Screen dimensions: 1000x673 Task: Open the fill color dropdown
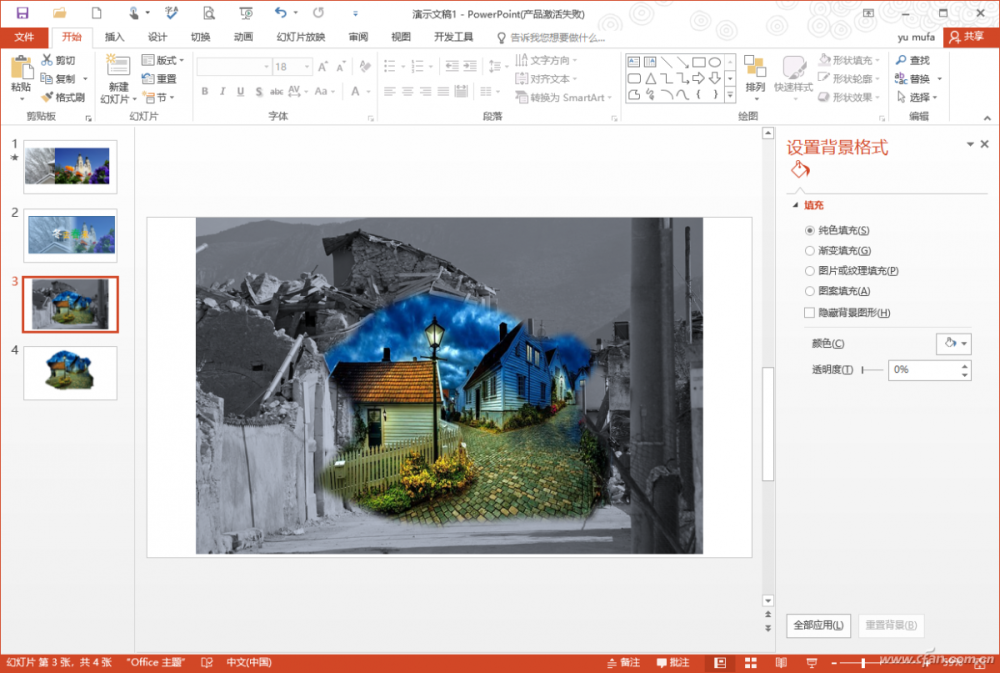click(953, 344)
